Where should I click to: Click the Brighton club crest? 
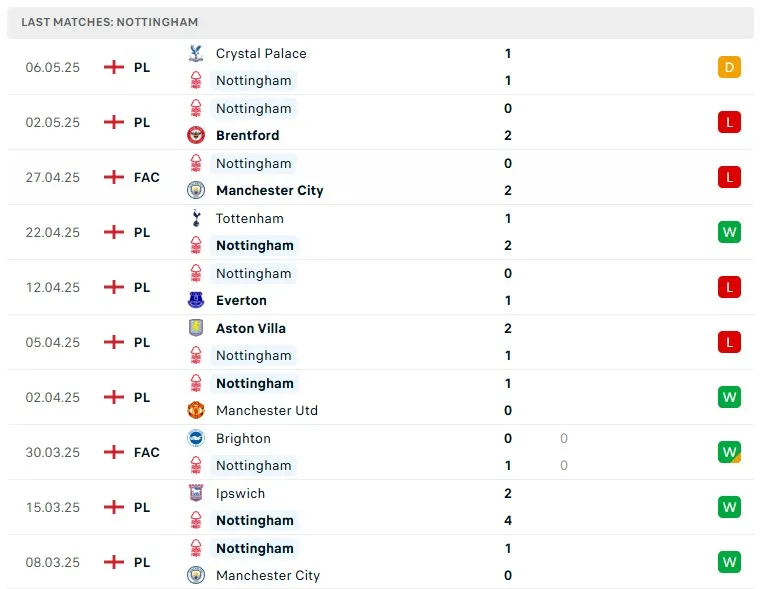[x=196, y=438]
